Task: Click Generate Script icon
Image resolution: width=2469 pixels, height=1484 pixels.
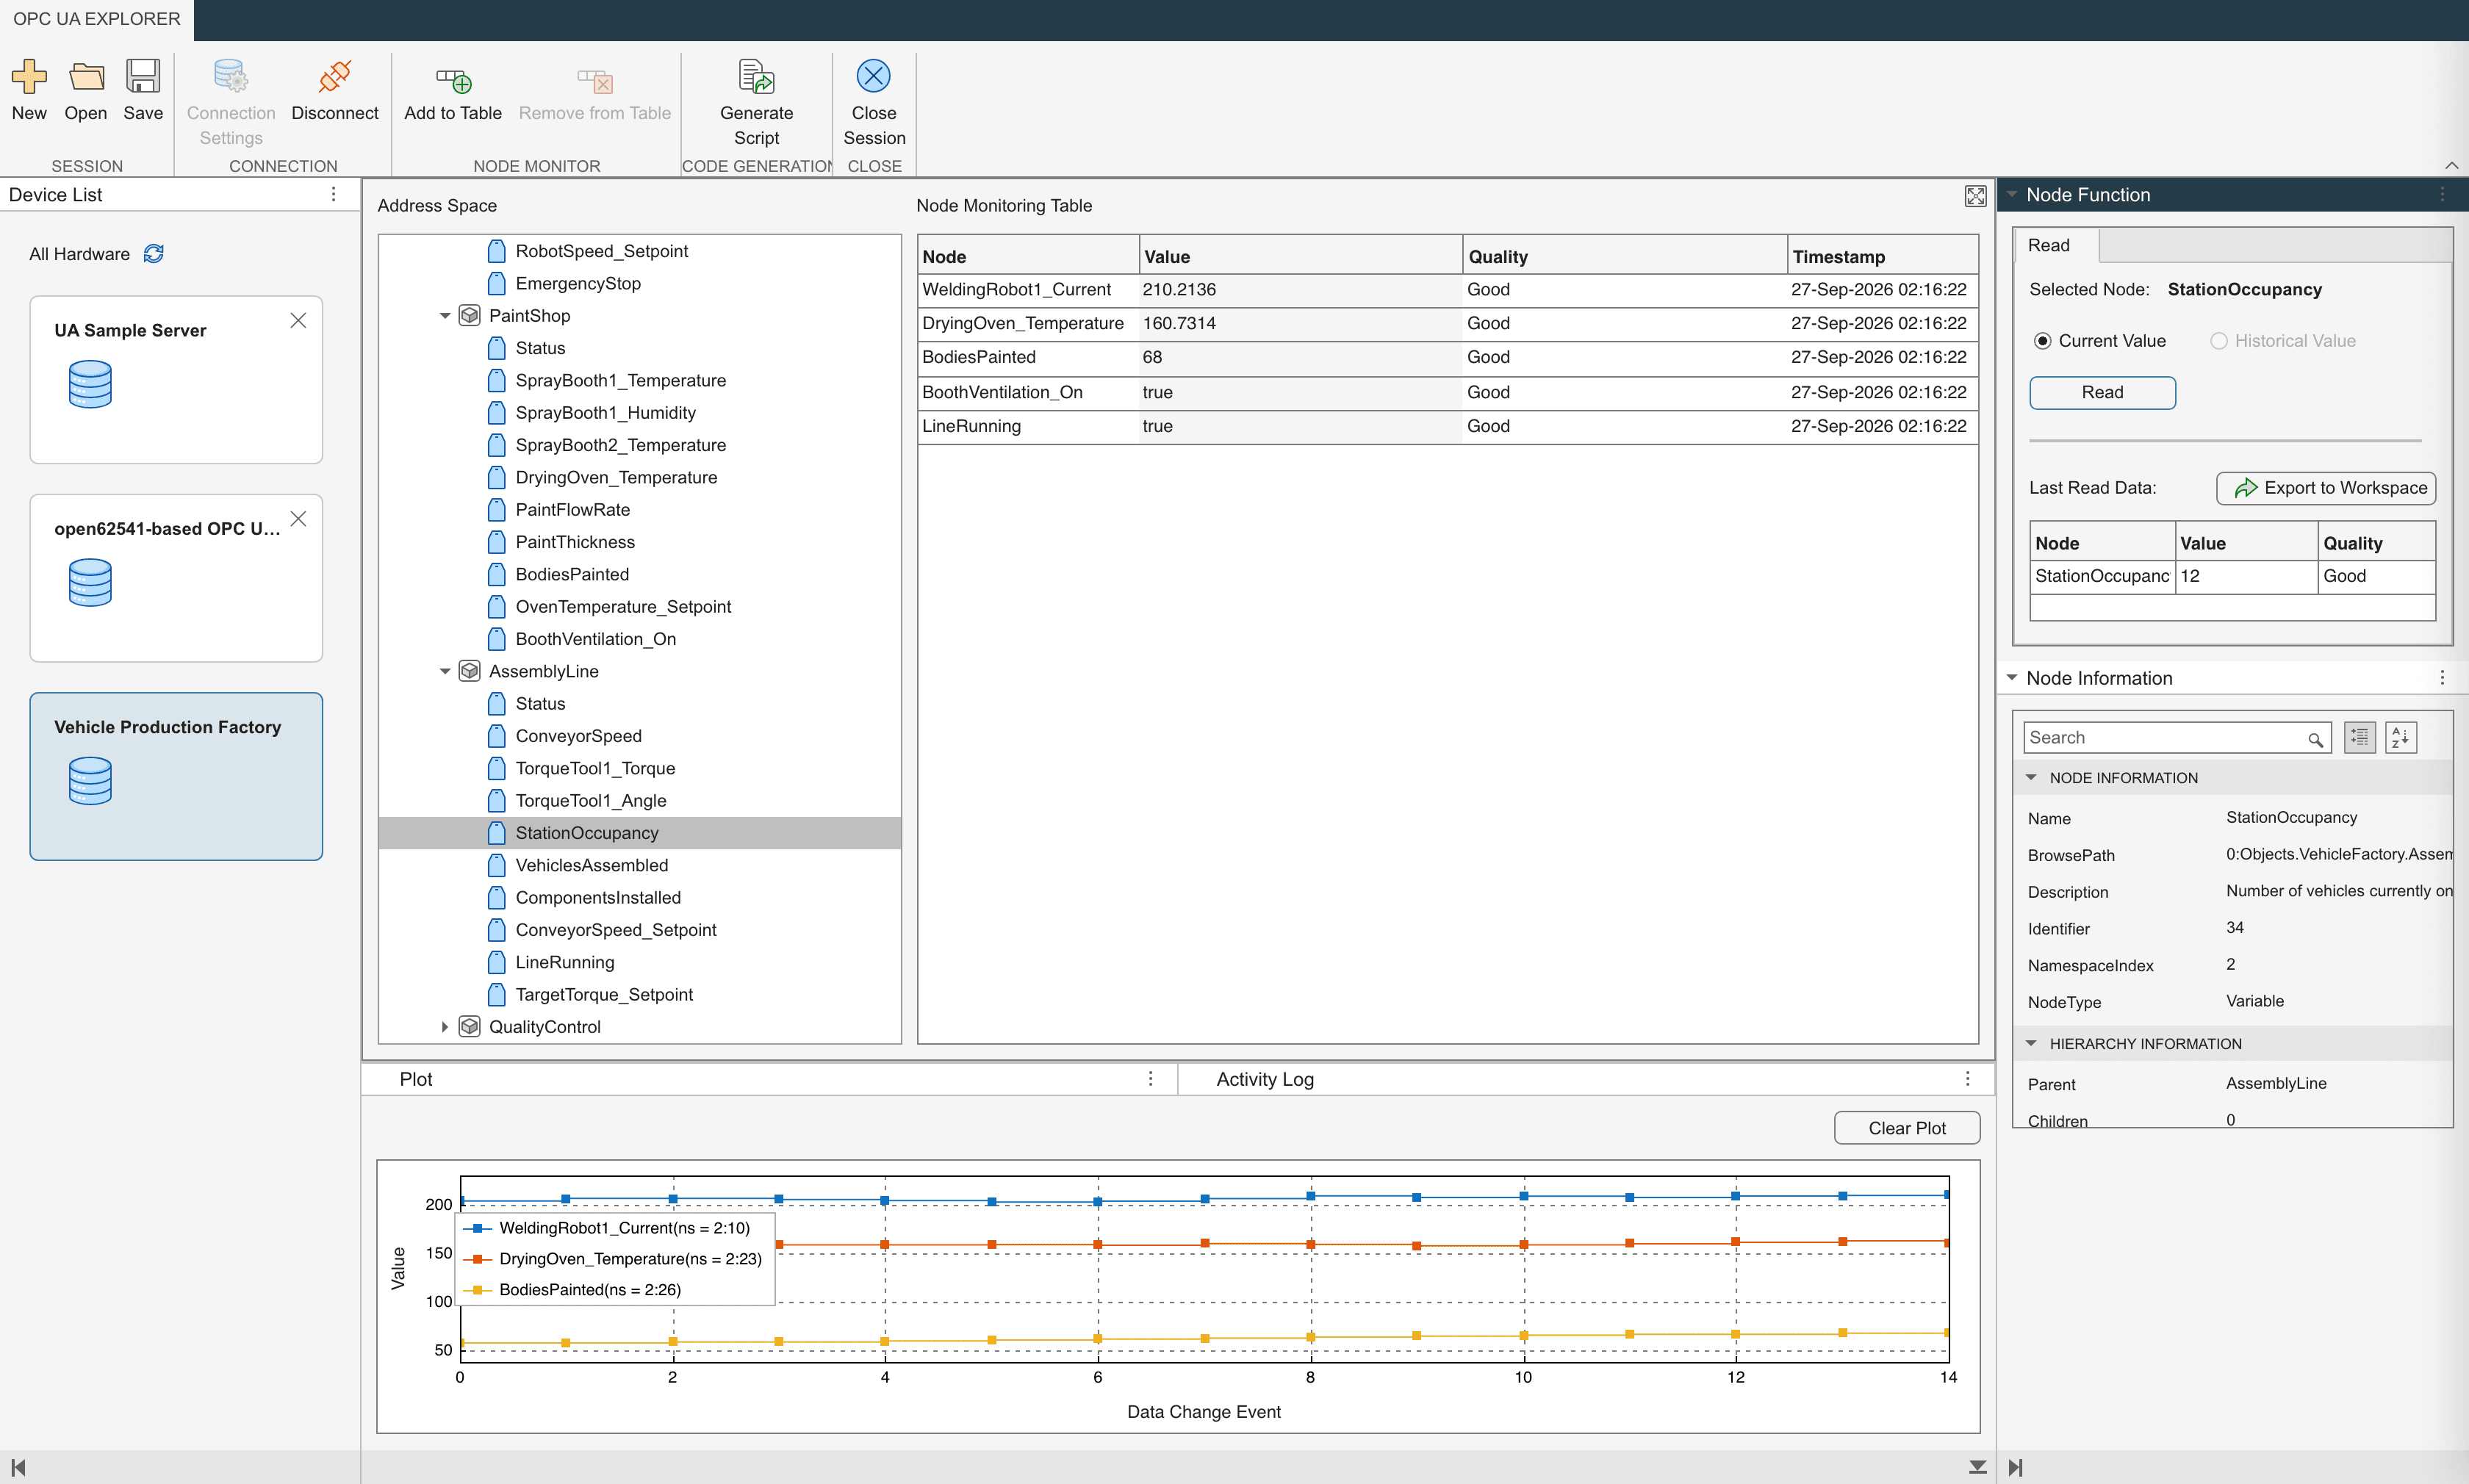Action: (756, 77)
